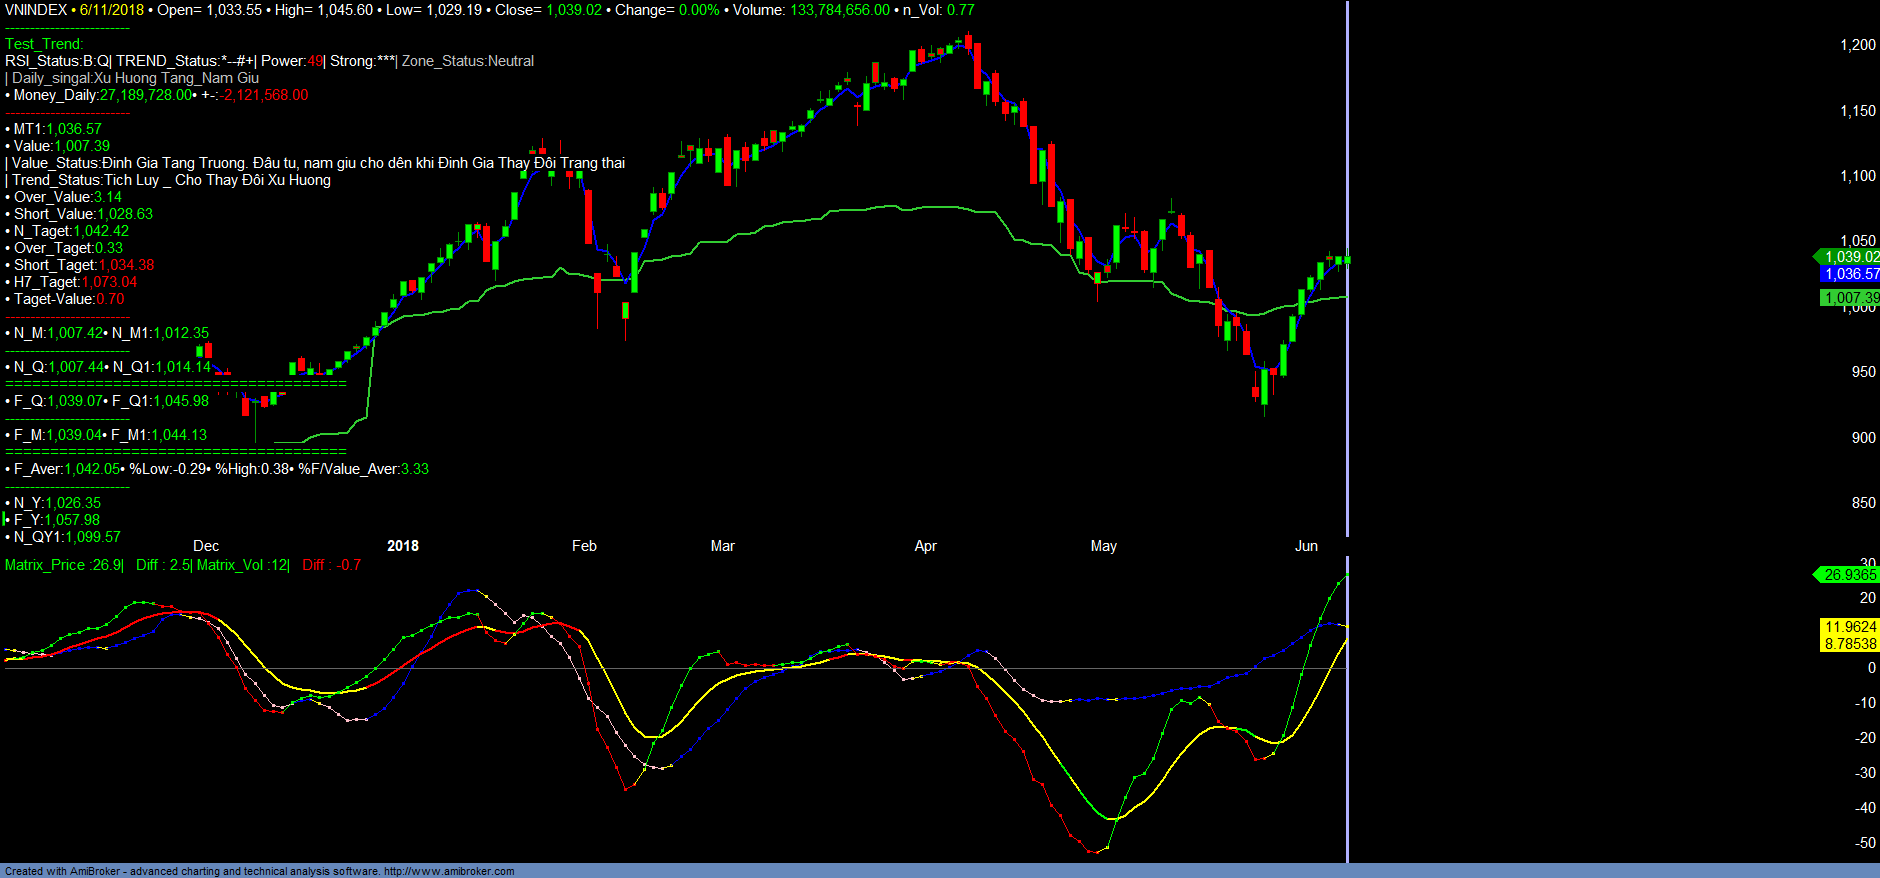Click the Zone_Status:Neutral text
The height and width of the screenshot is (878, 1880).
[467, 61]
